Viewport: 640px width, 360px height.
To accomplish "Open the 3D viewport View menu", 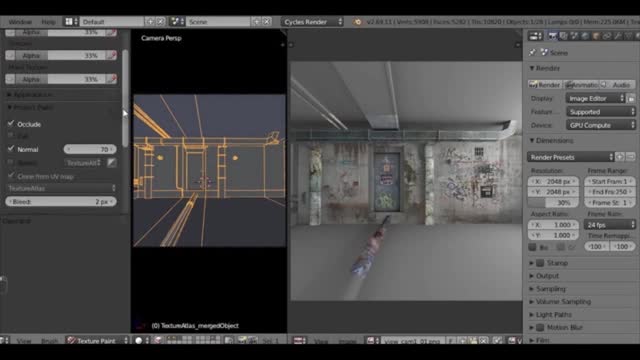I will pos(24,341).
